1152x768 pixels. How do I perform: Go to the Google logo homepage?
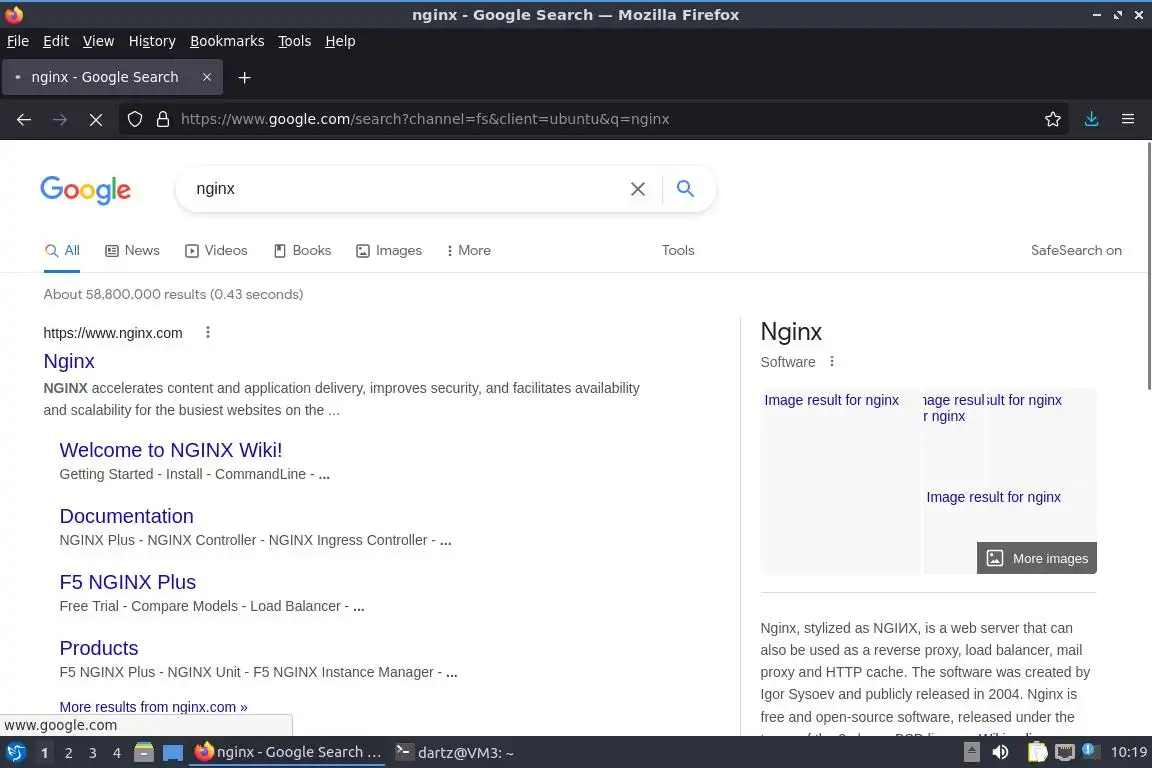tap(85, 190)
